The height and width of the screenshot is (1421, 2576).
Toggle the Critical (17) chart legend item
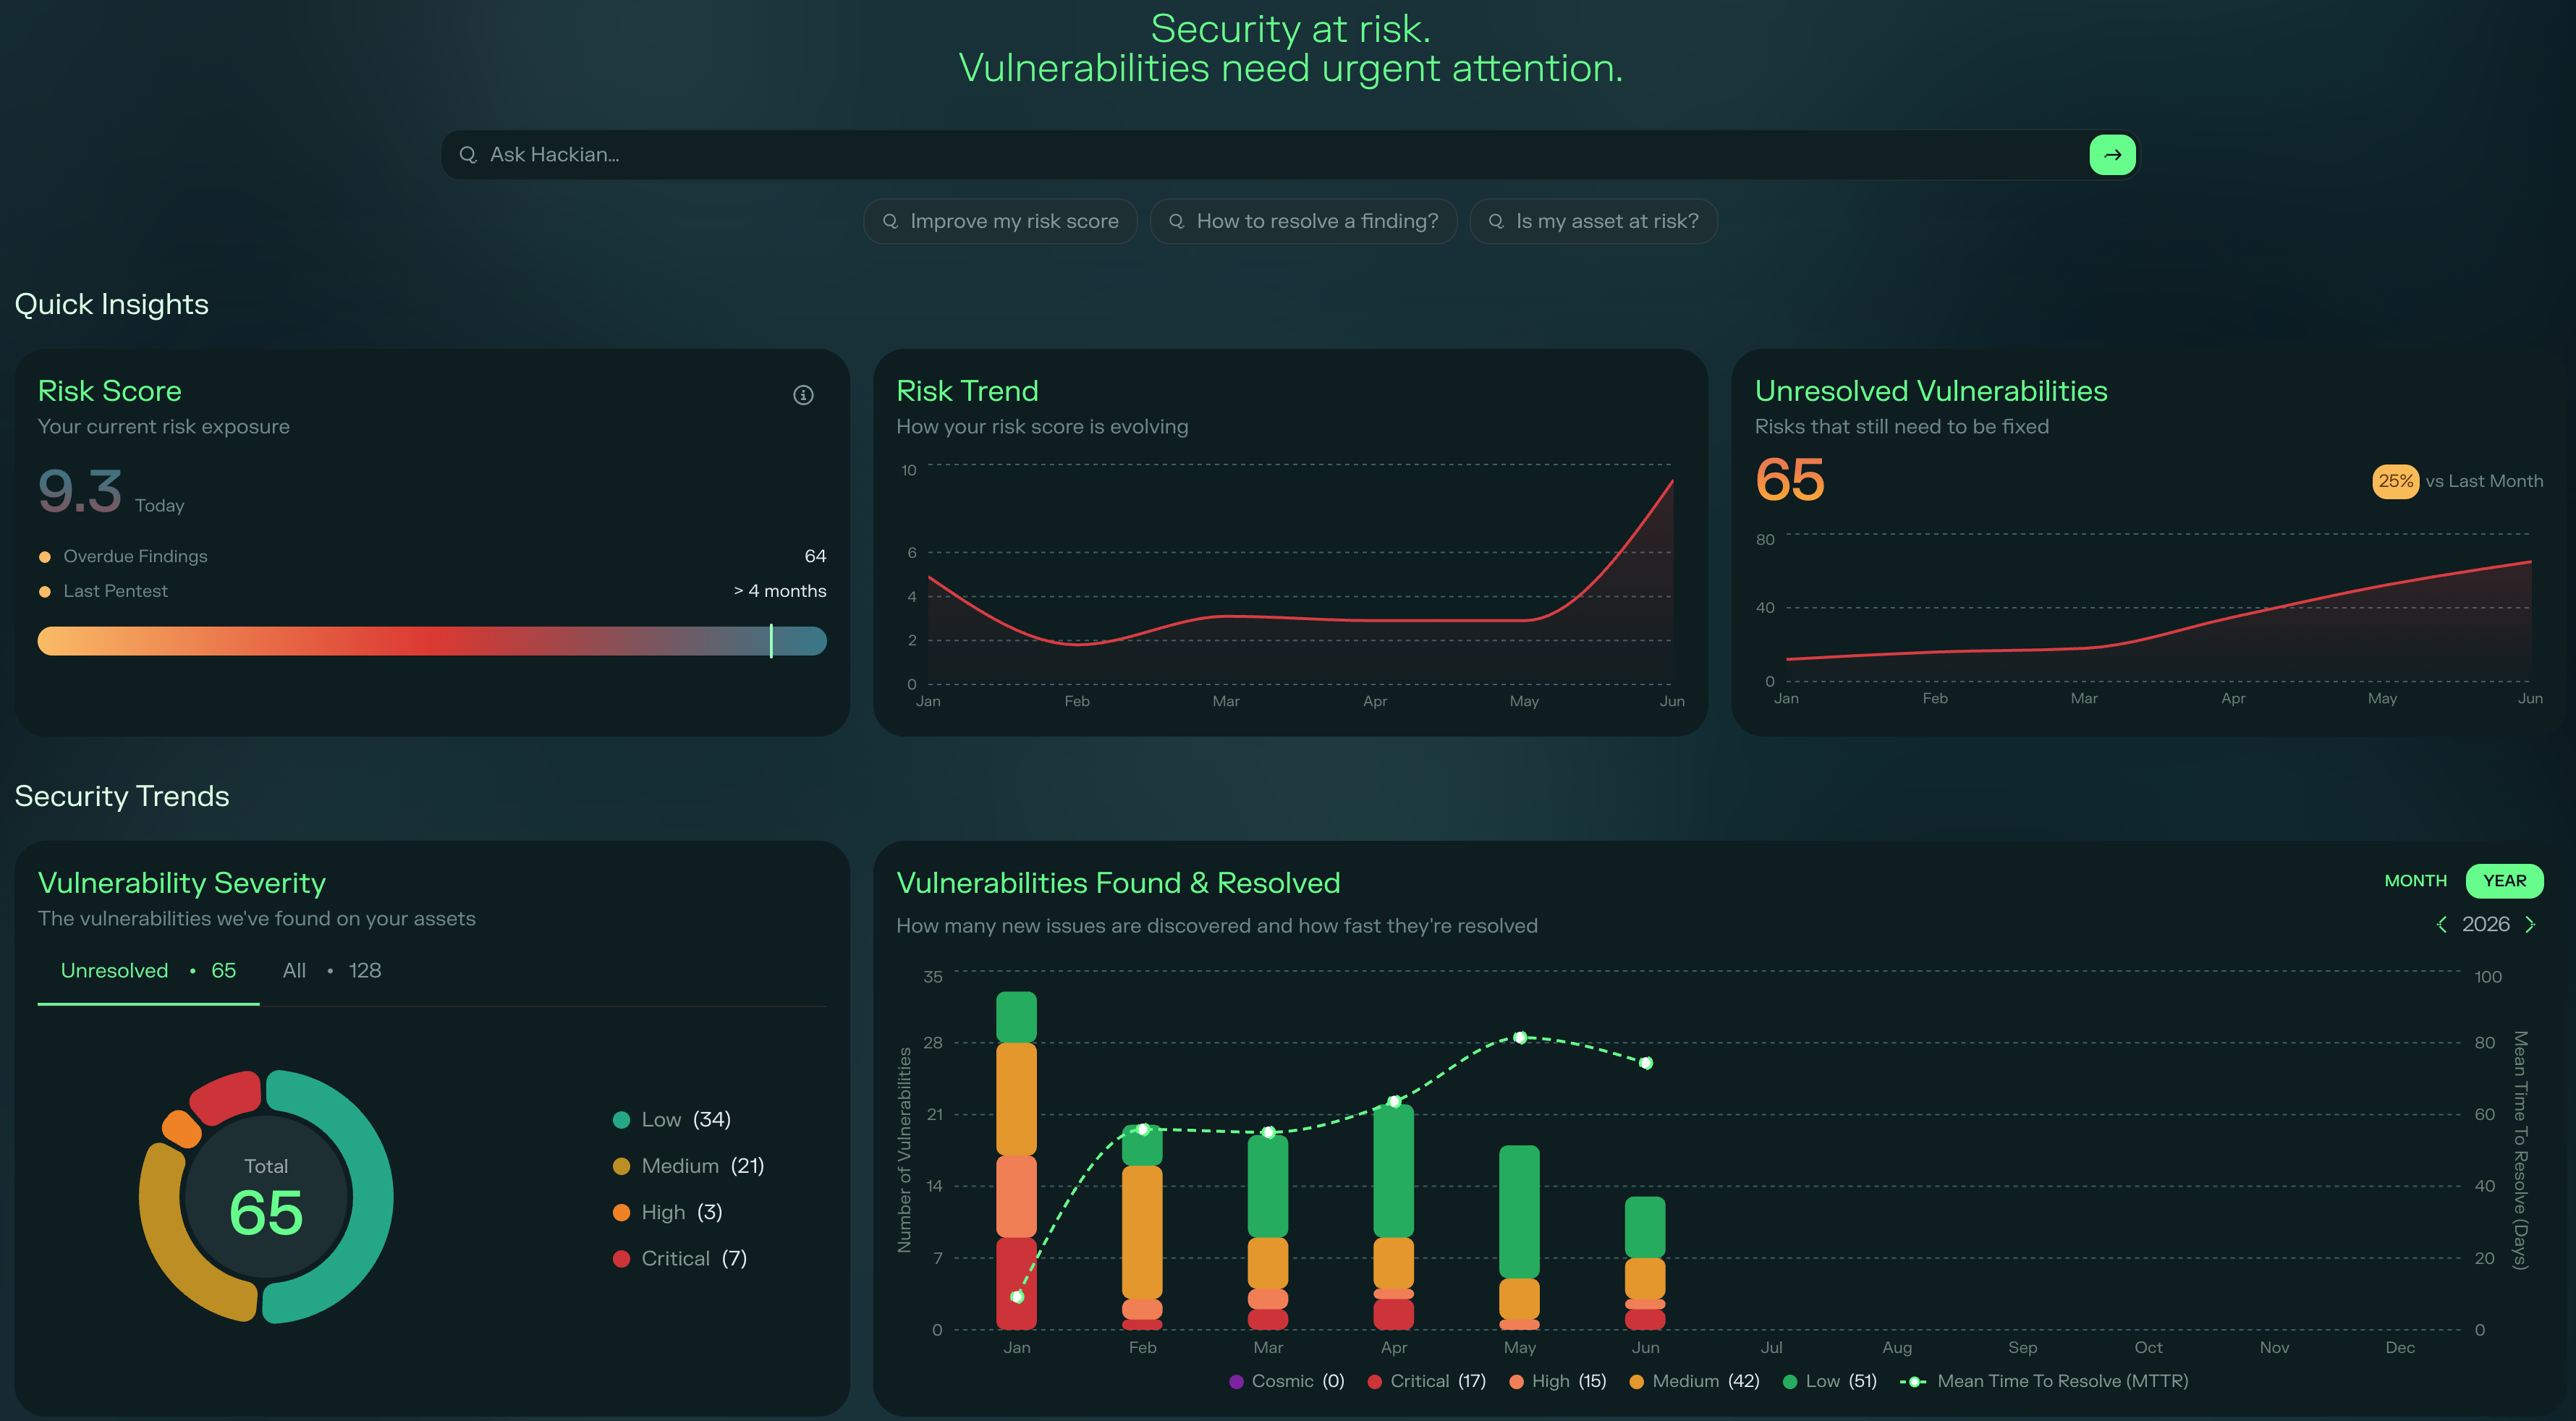pos(1426,1381)
